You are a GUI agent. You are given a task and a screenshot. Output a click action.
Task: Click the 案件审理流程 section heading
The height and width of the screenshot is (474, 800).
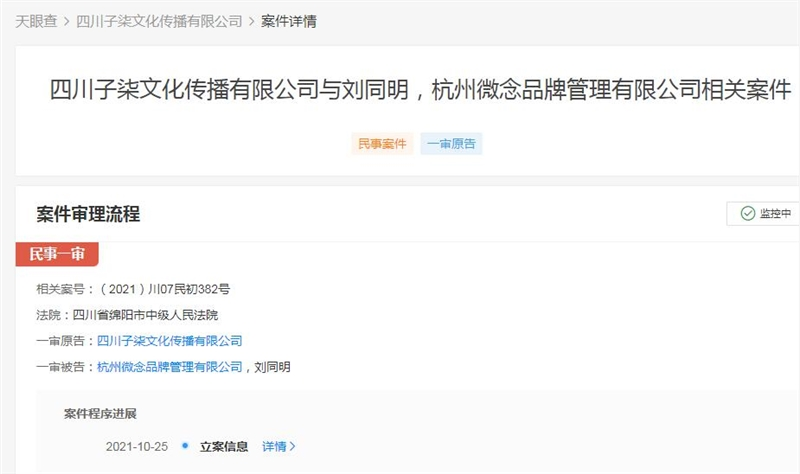click(88, 213)
